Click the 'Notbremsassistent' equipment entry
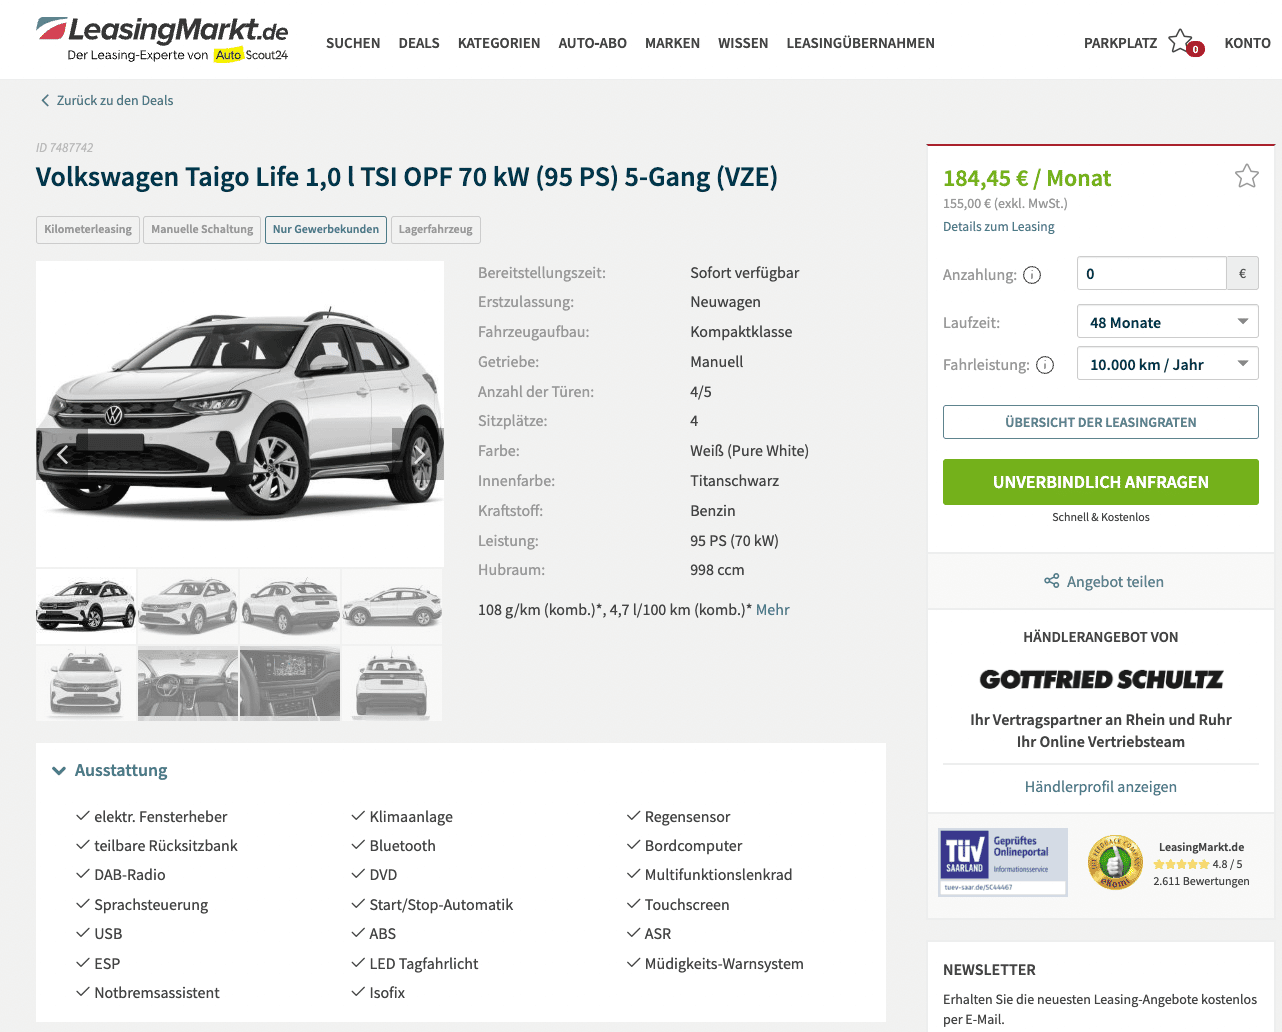 (x=157, y=993)
